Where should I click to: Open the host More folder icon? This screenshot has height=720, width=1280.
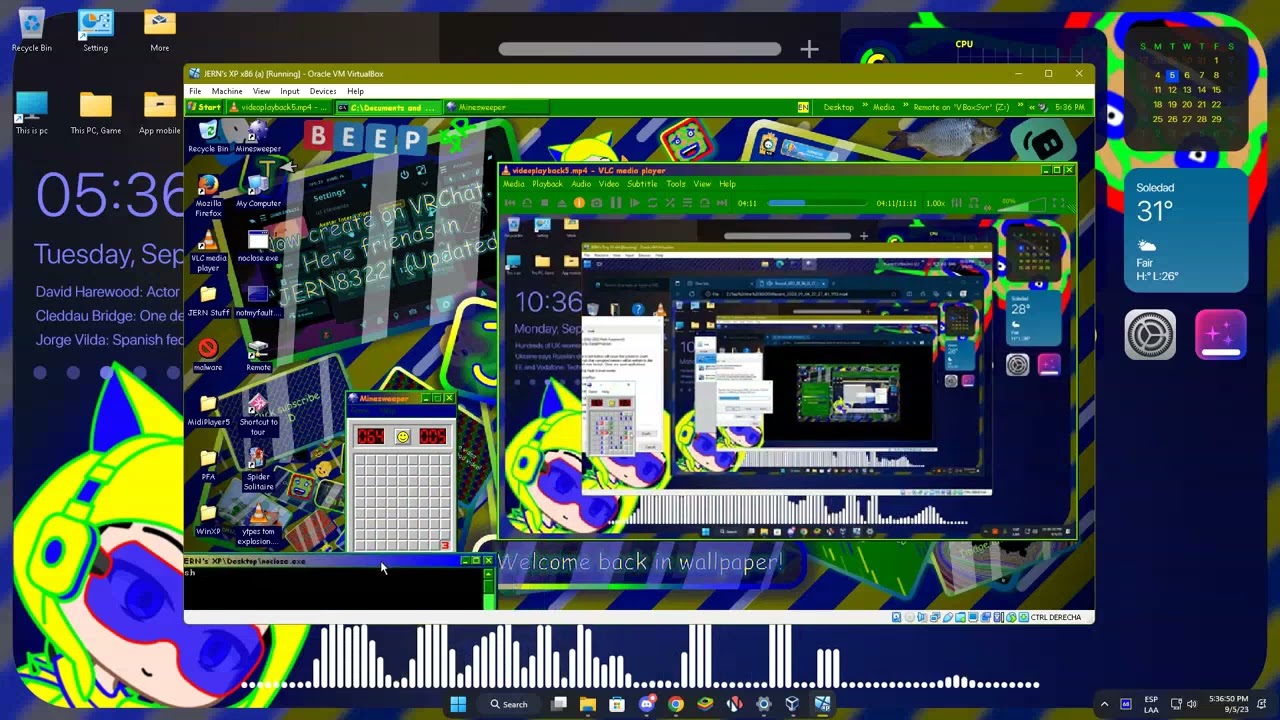pyautogui.click(x=159, y=31)
